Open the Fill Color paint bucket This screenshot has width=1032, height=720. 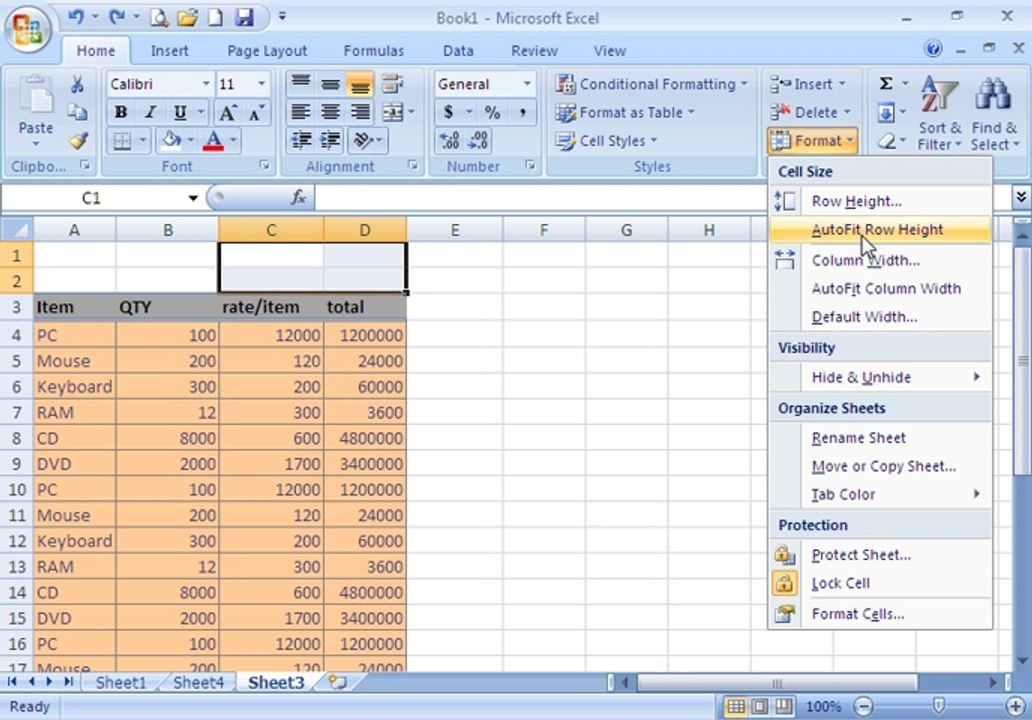click(171, 140)
